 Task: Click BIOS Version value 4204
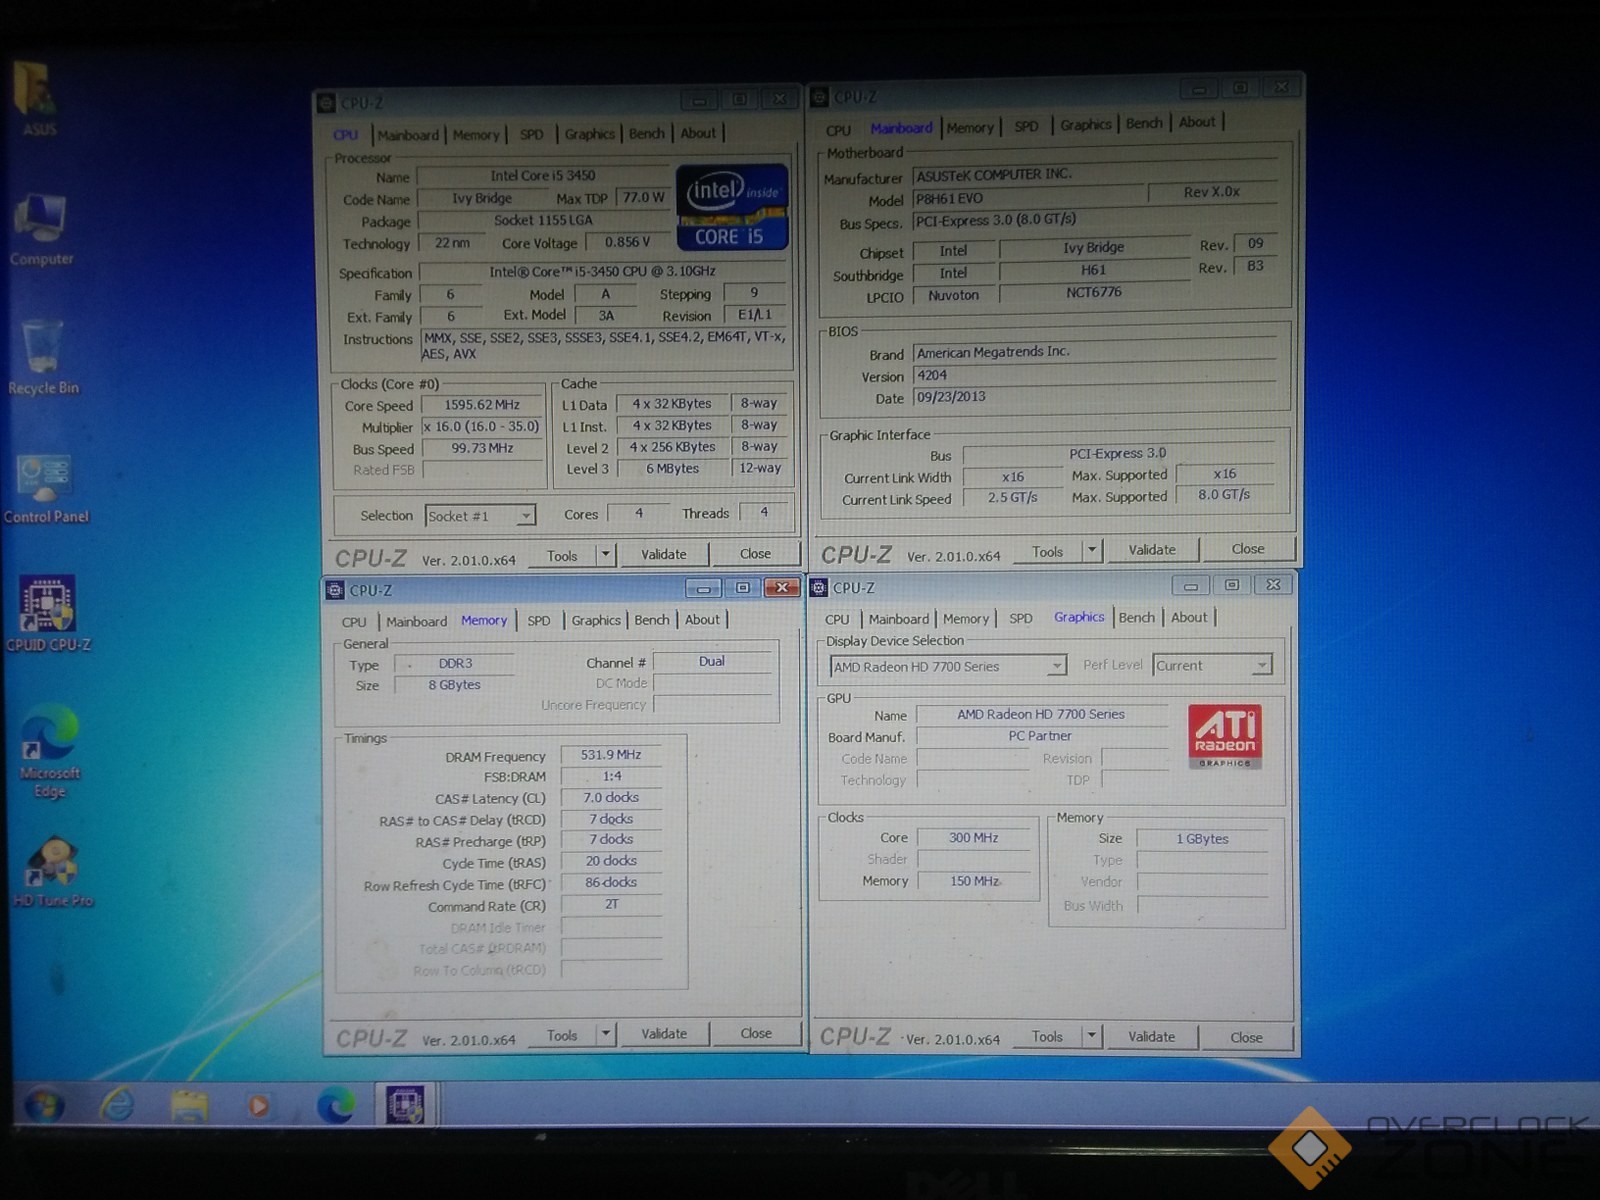(x=1094, y=375)
